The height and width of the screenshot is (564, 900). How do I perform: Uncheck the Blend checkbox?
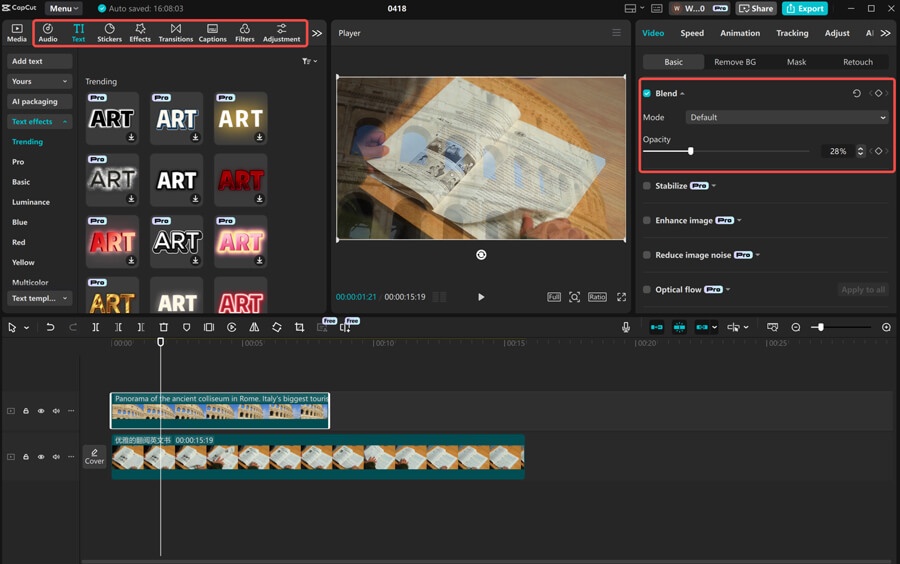(647, 93)
